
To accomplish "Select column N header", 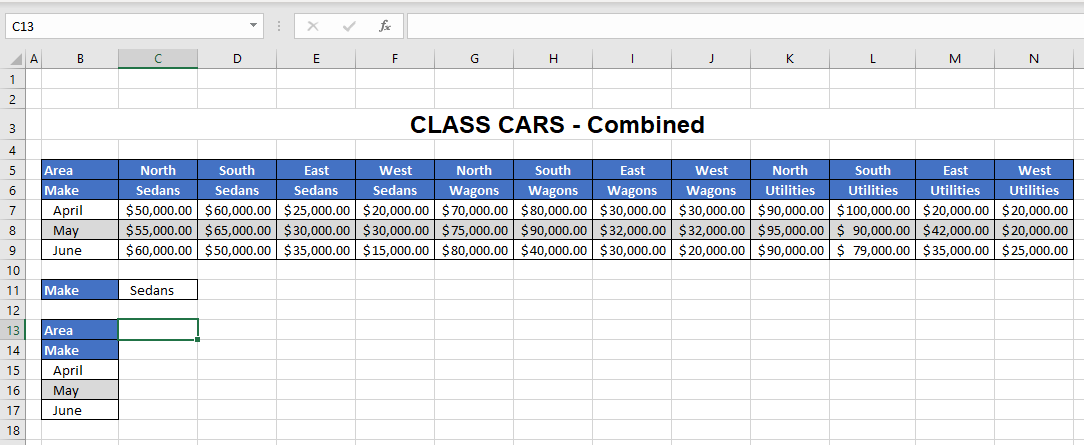I will pos(1033,59).
